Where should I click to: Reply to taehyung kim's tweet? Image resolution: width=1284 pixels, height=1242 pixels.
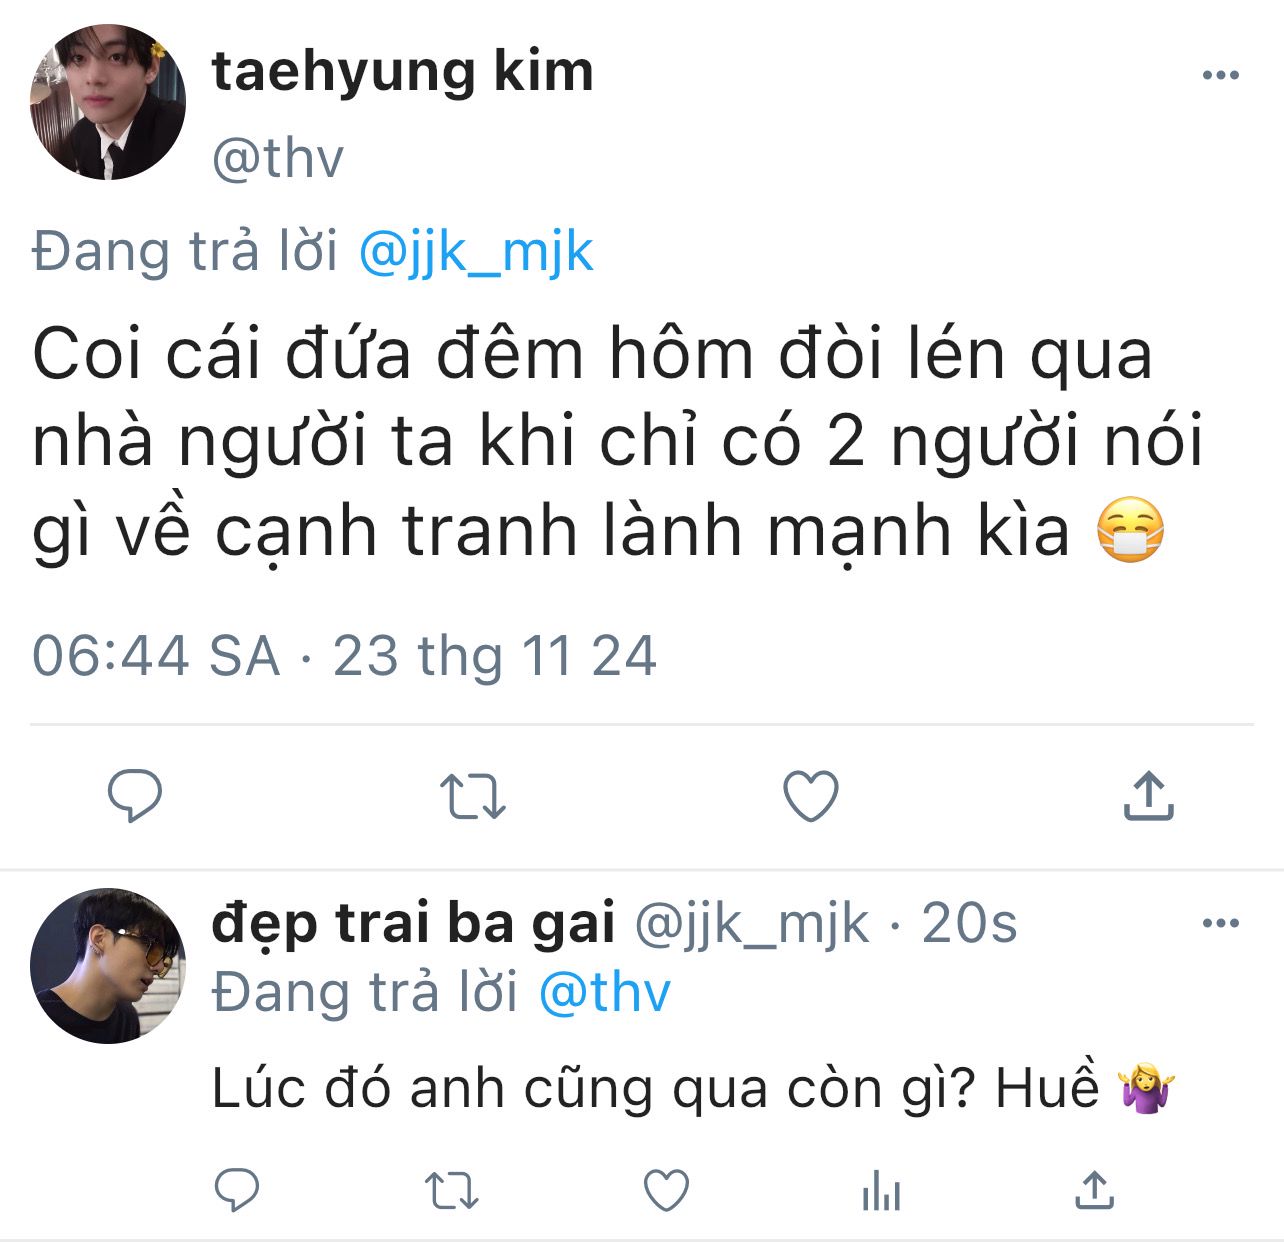(135, 796)
